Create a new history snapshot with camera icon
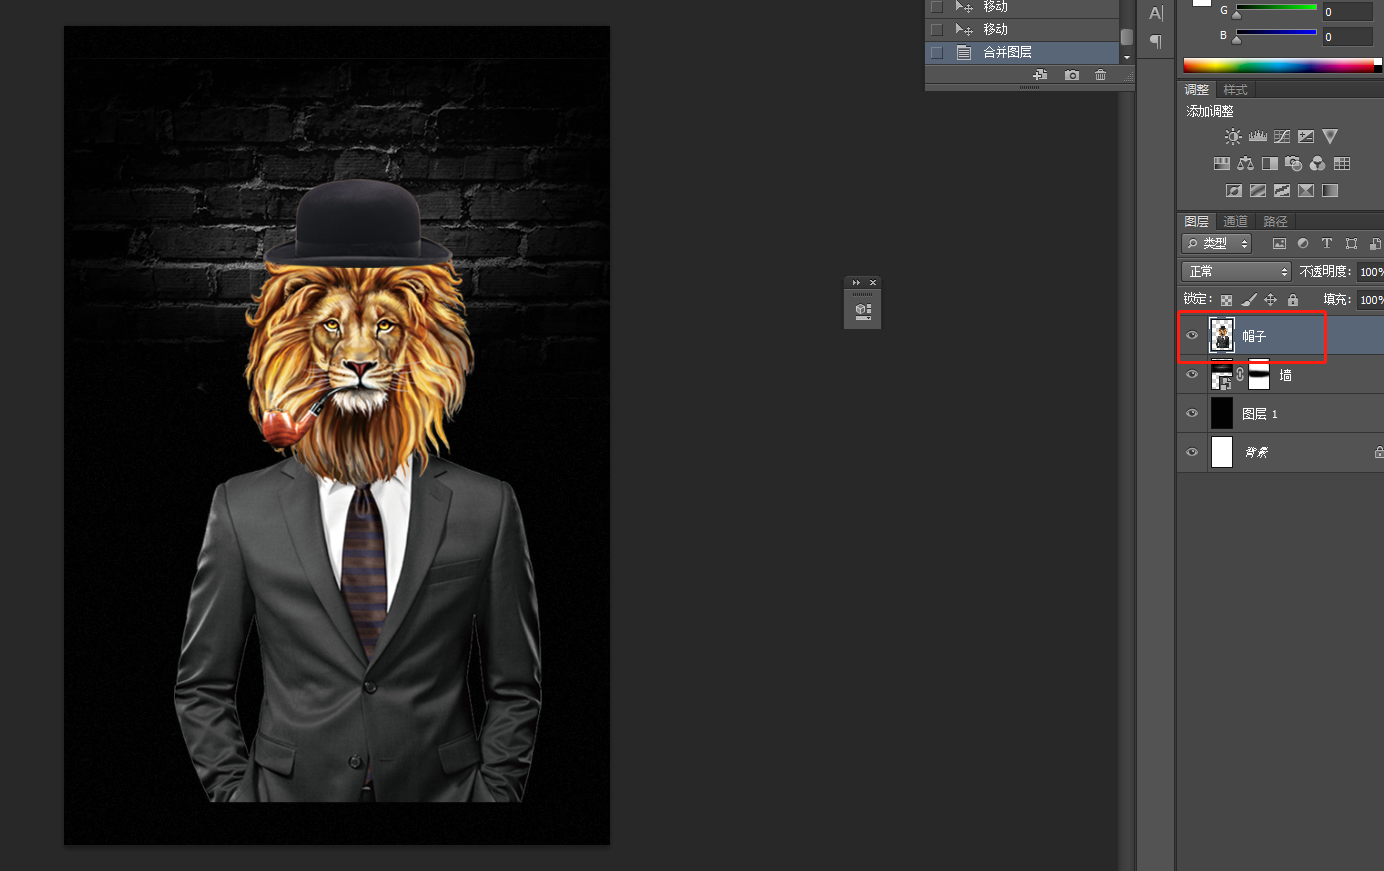The height and width of the screenshot is (871, 1384). click(1072, 75)
